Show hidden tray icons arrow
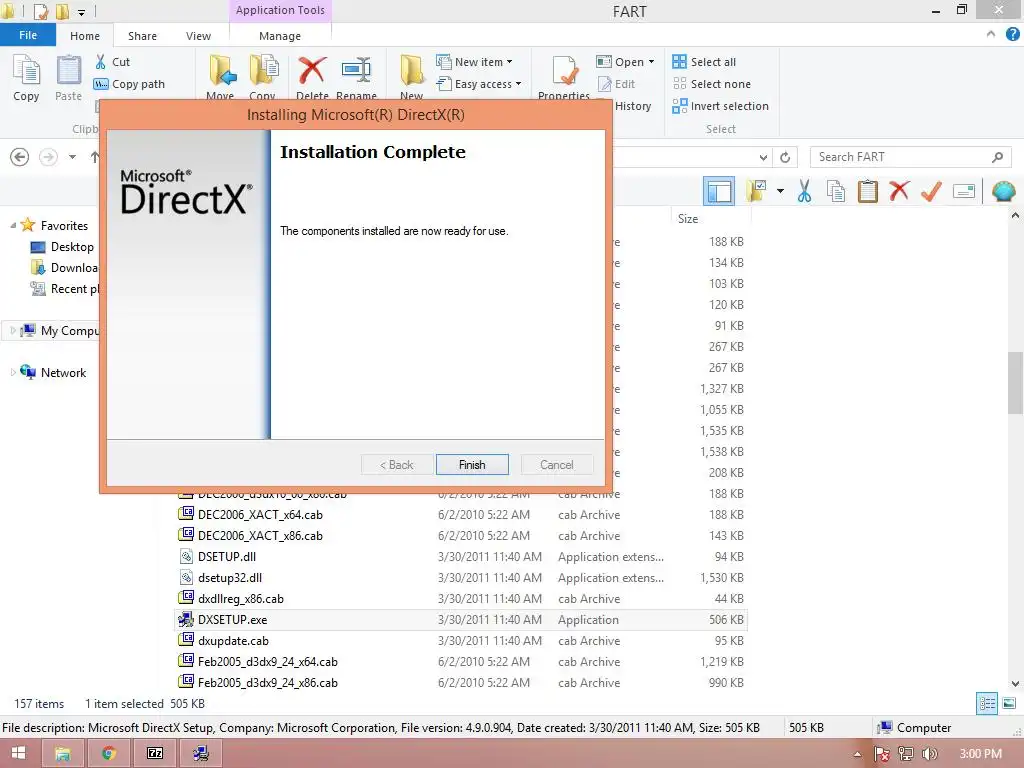This screenshot has height=768, width=1024. coord(857,754)
